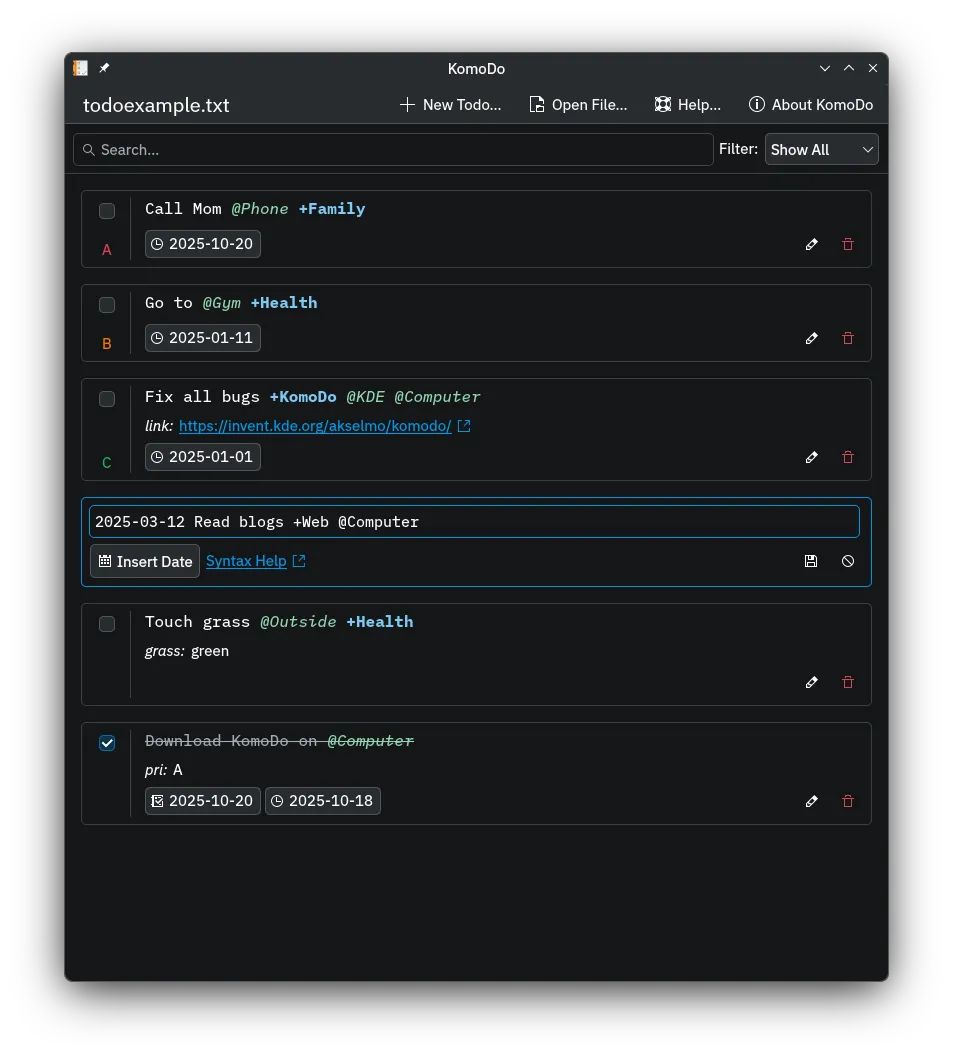Open About KomoDo
The height and width of the screenshot is (1058, 953).
tap(811, 104)
